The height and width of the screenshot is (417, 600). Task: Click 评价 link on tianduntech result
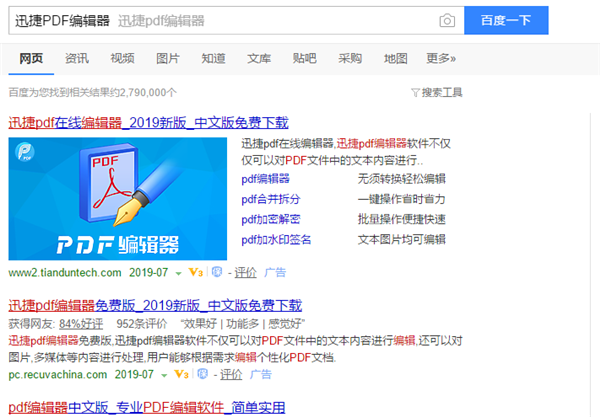[245, 272]
